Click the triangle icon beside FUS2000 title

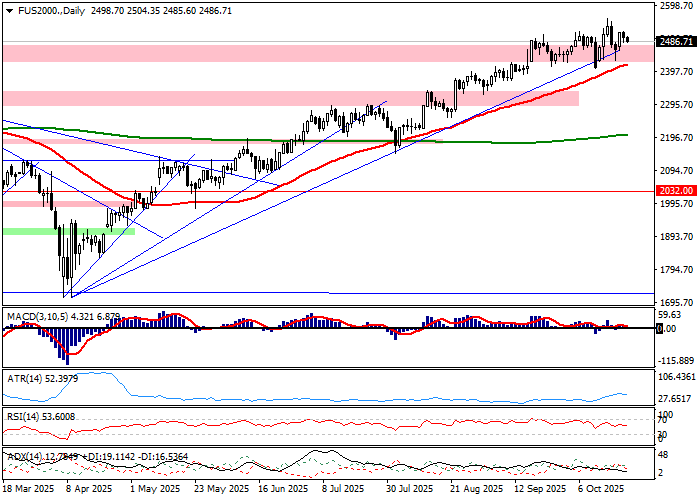[x=6, y=9]
